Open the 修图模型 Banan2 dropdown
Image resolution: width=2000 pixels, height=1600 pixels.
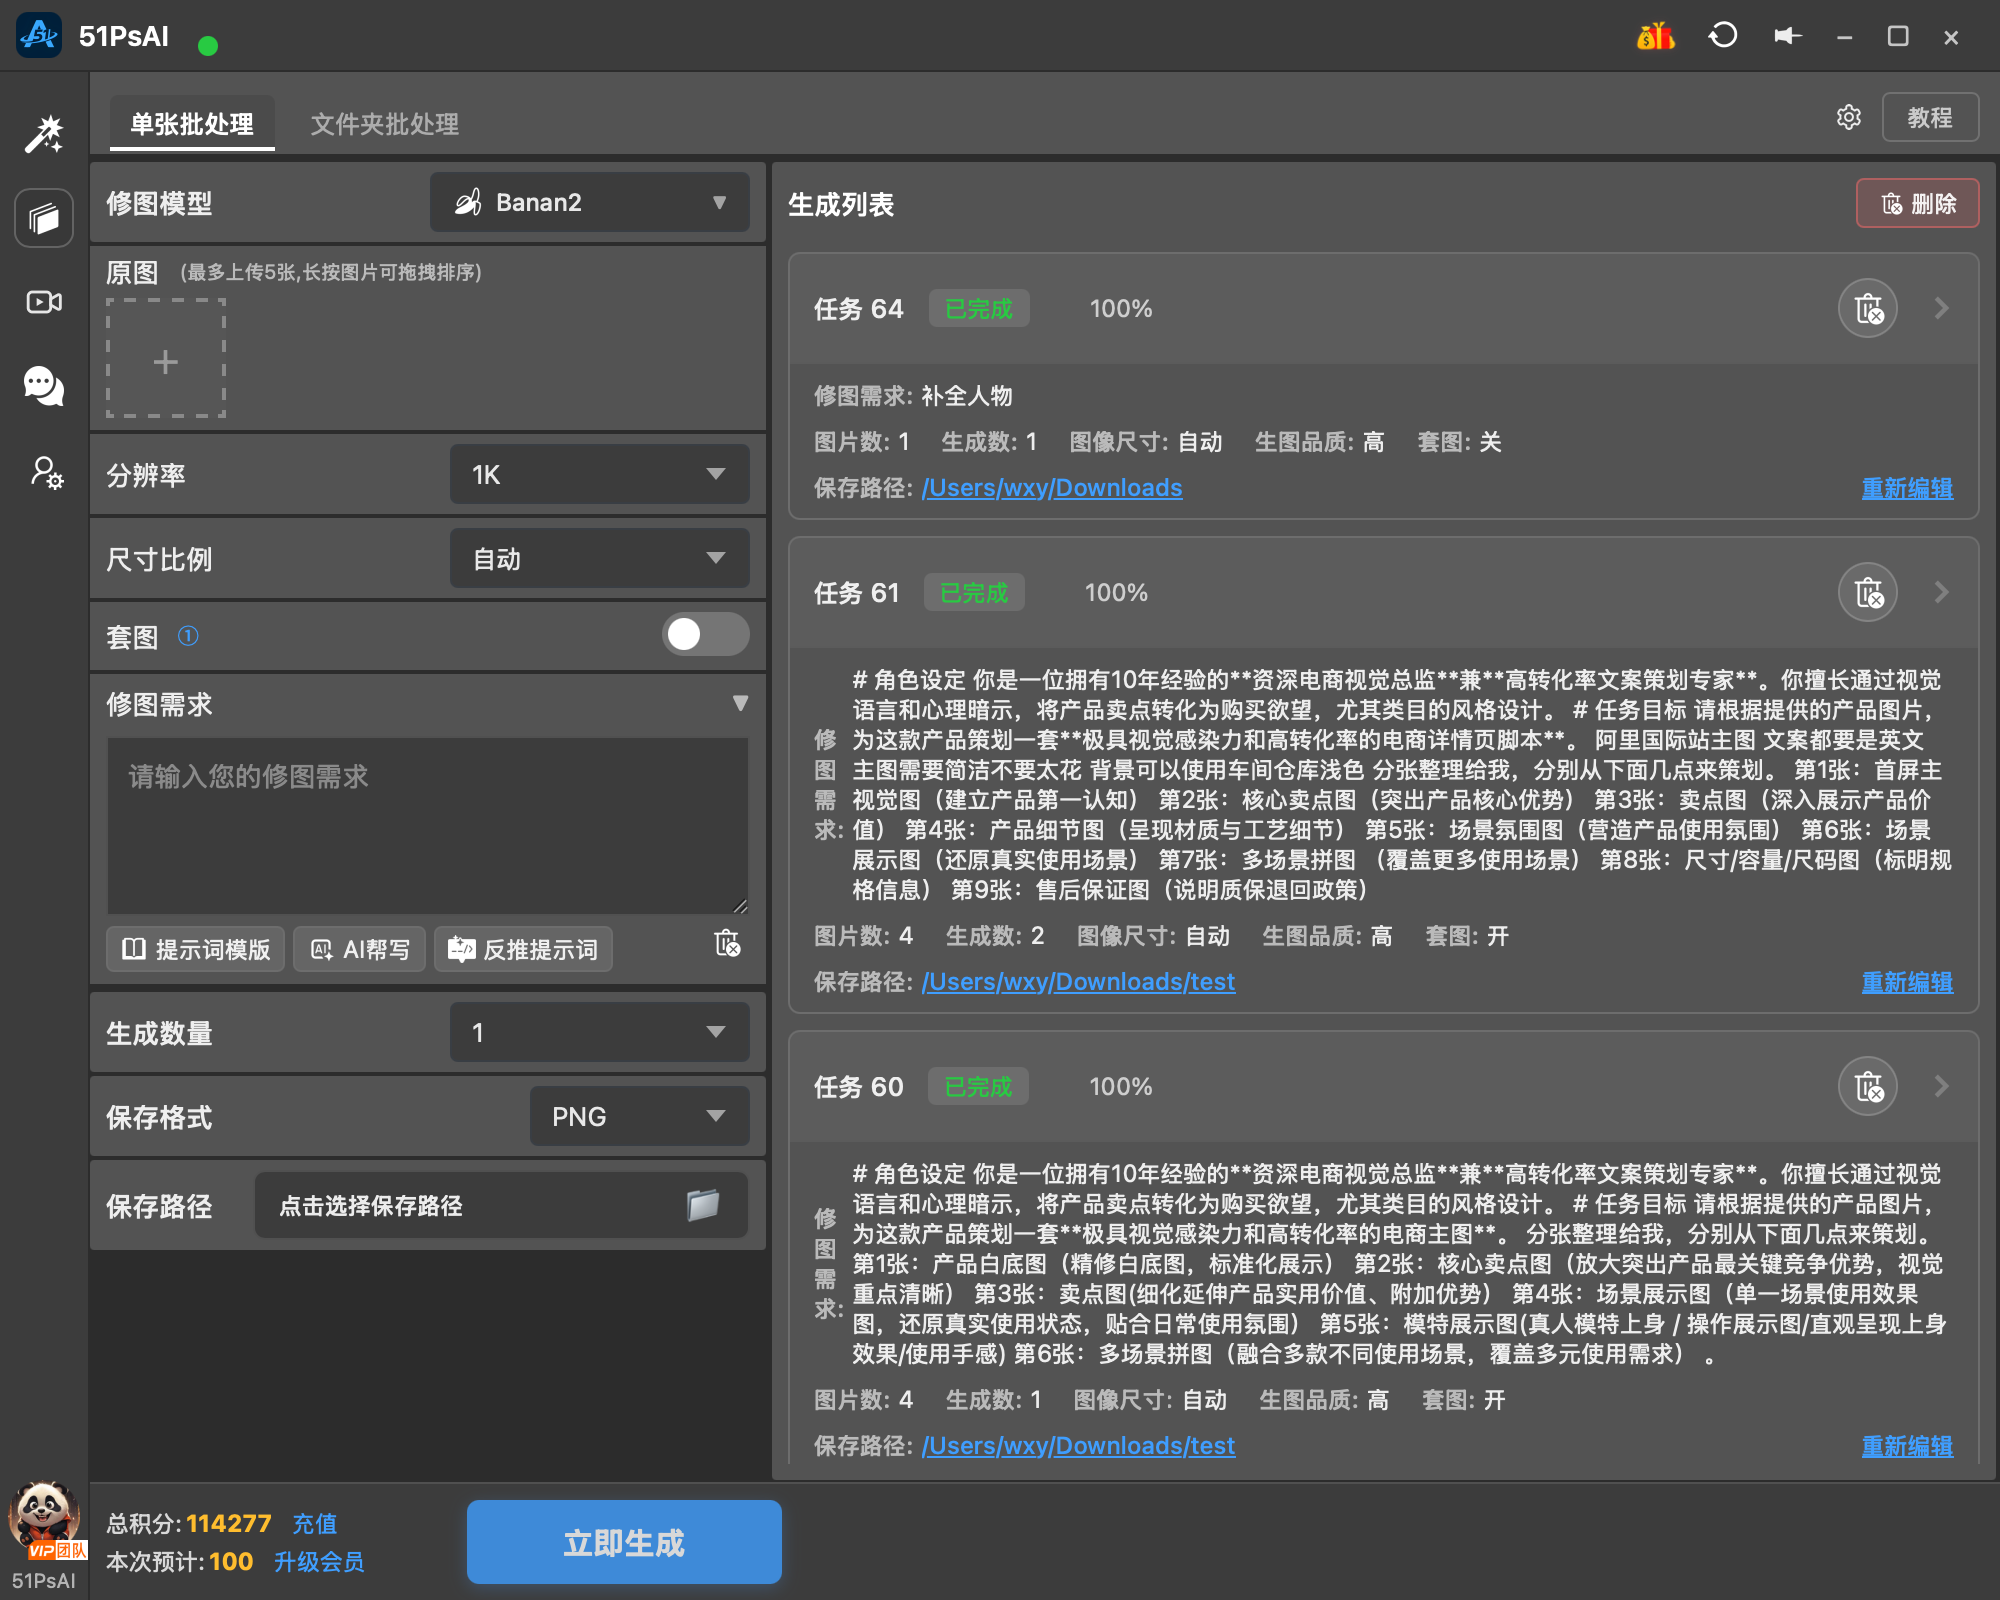point(590,202)
